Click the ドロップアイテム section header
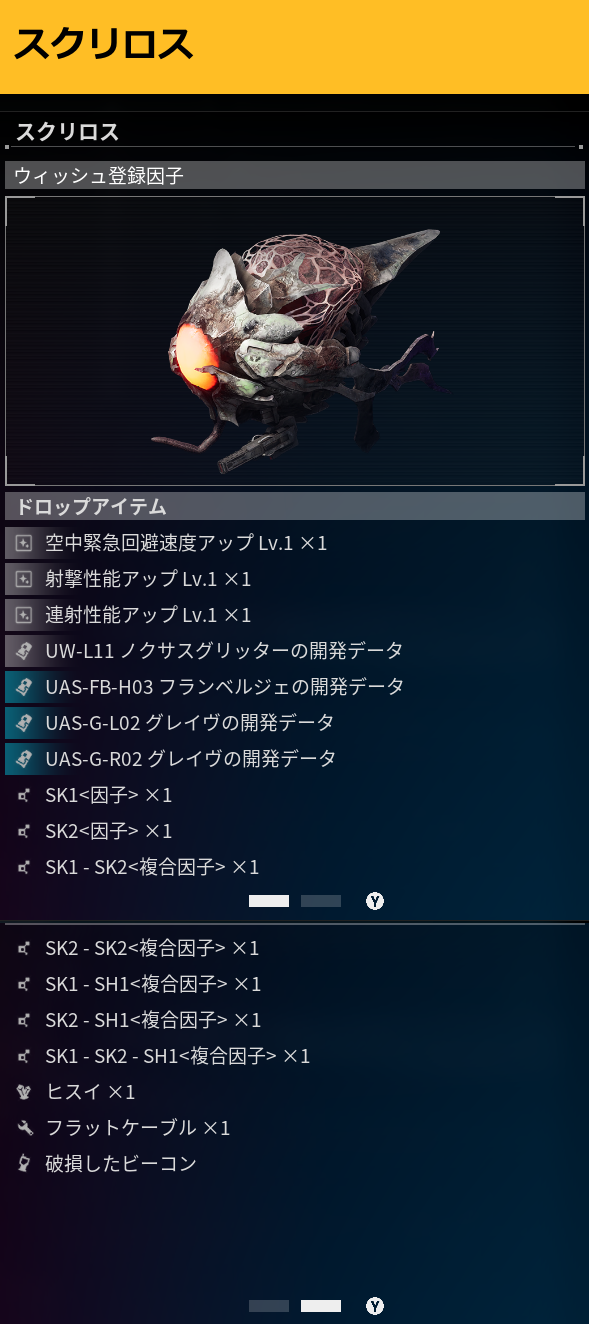This screenshot has width=589, height=1324. (294, 506)
